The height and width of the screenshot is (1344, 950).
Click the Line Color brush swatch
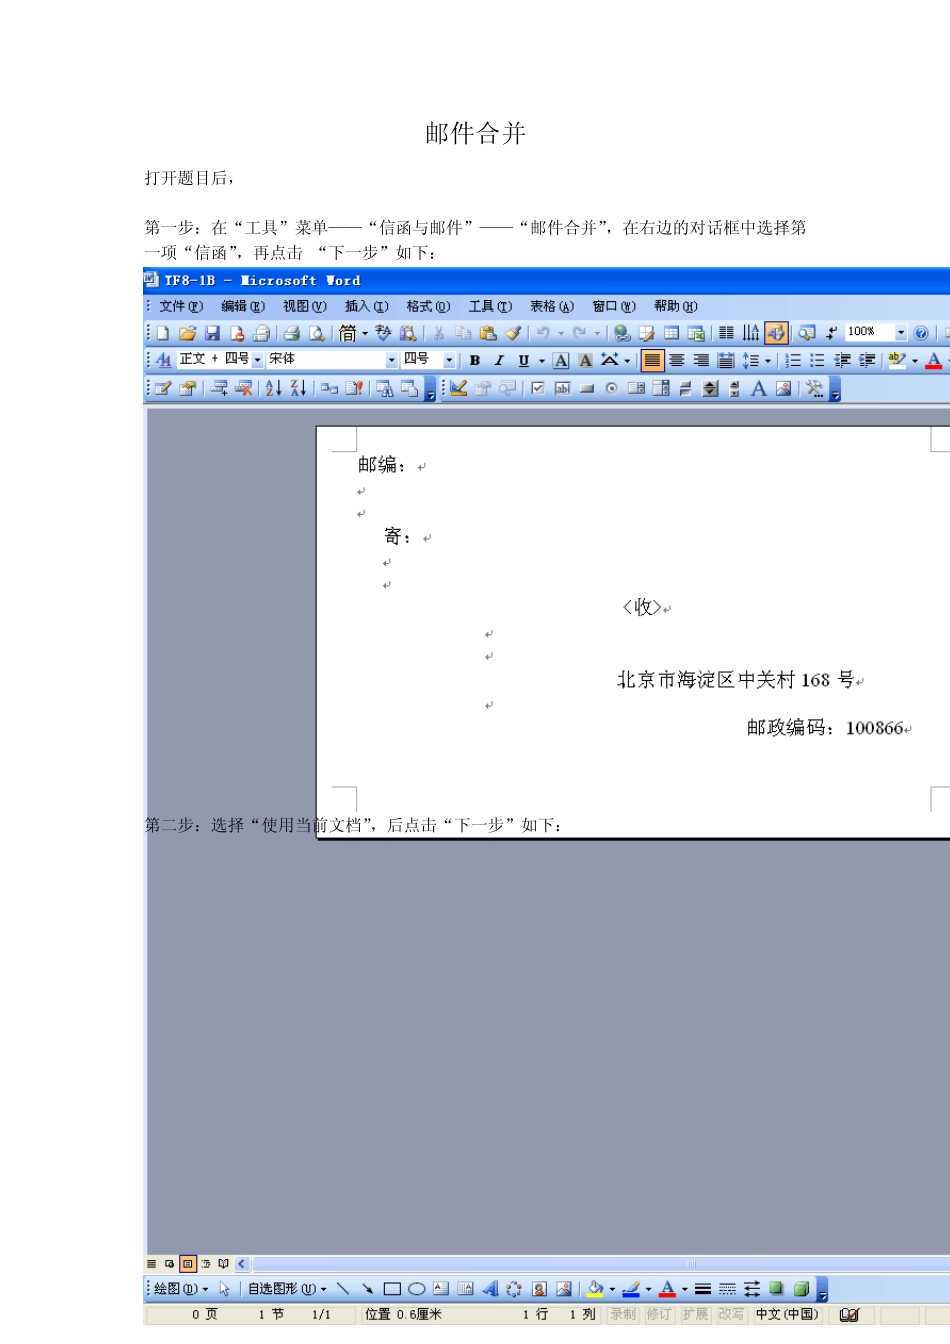point(632,1289)
